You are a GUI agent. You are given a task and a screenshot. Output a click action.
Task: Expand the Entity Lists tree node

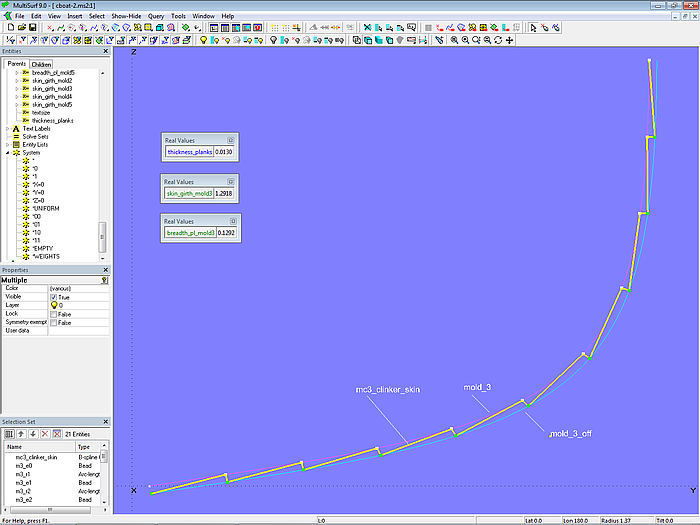[x=7, y=145]
